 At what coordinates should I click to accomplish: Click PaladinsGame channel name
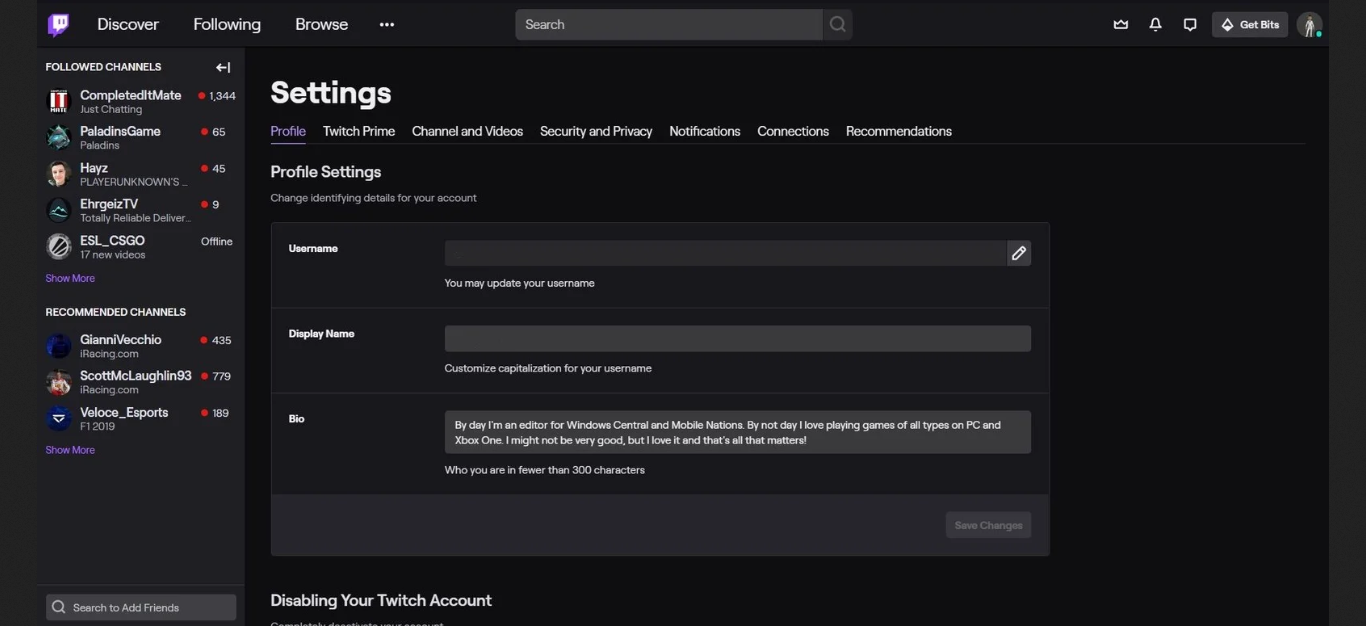click(120, 131)
